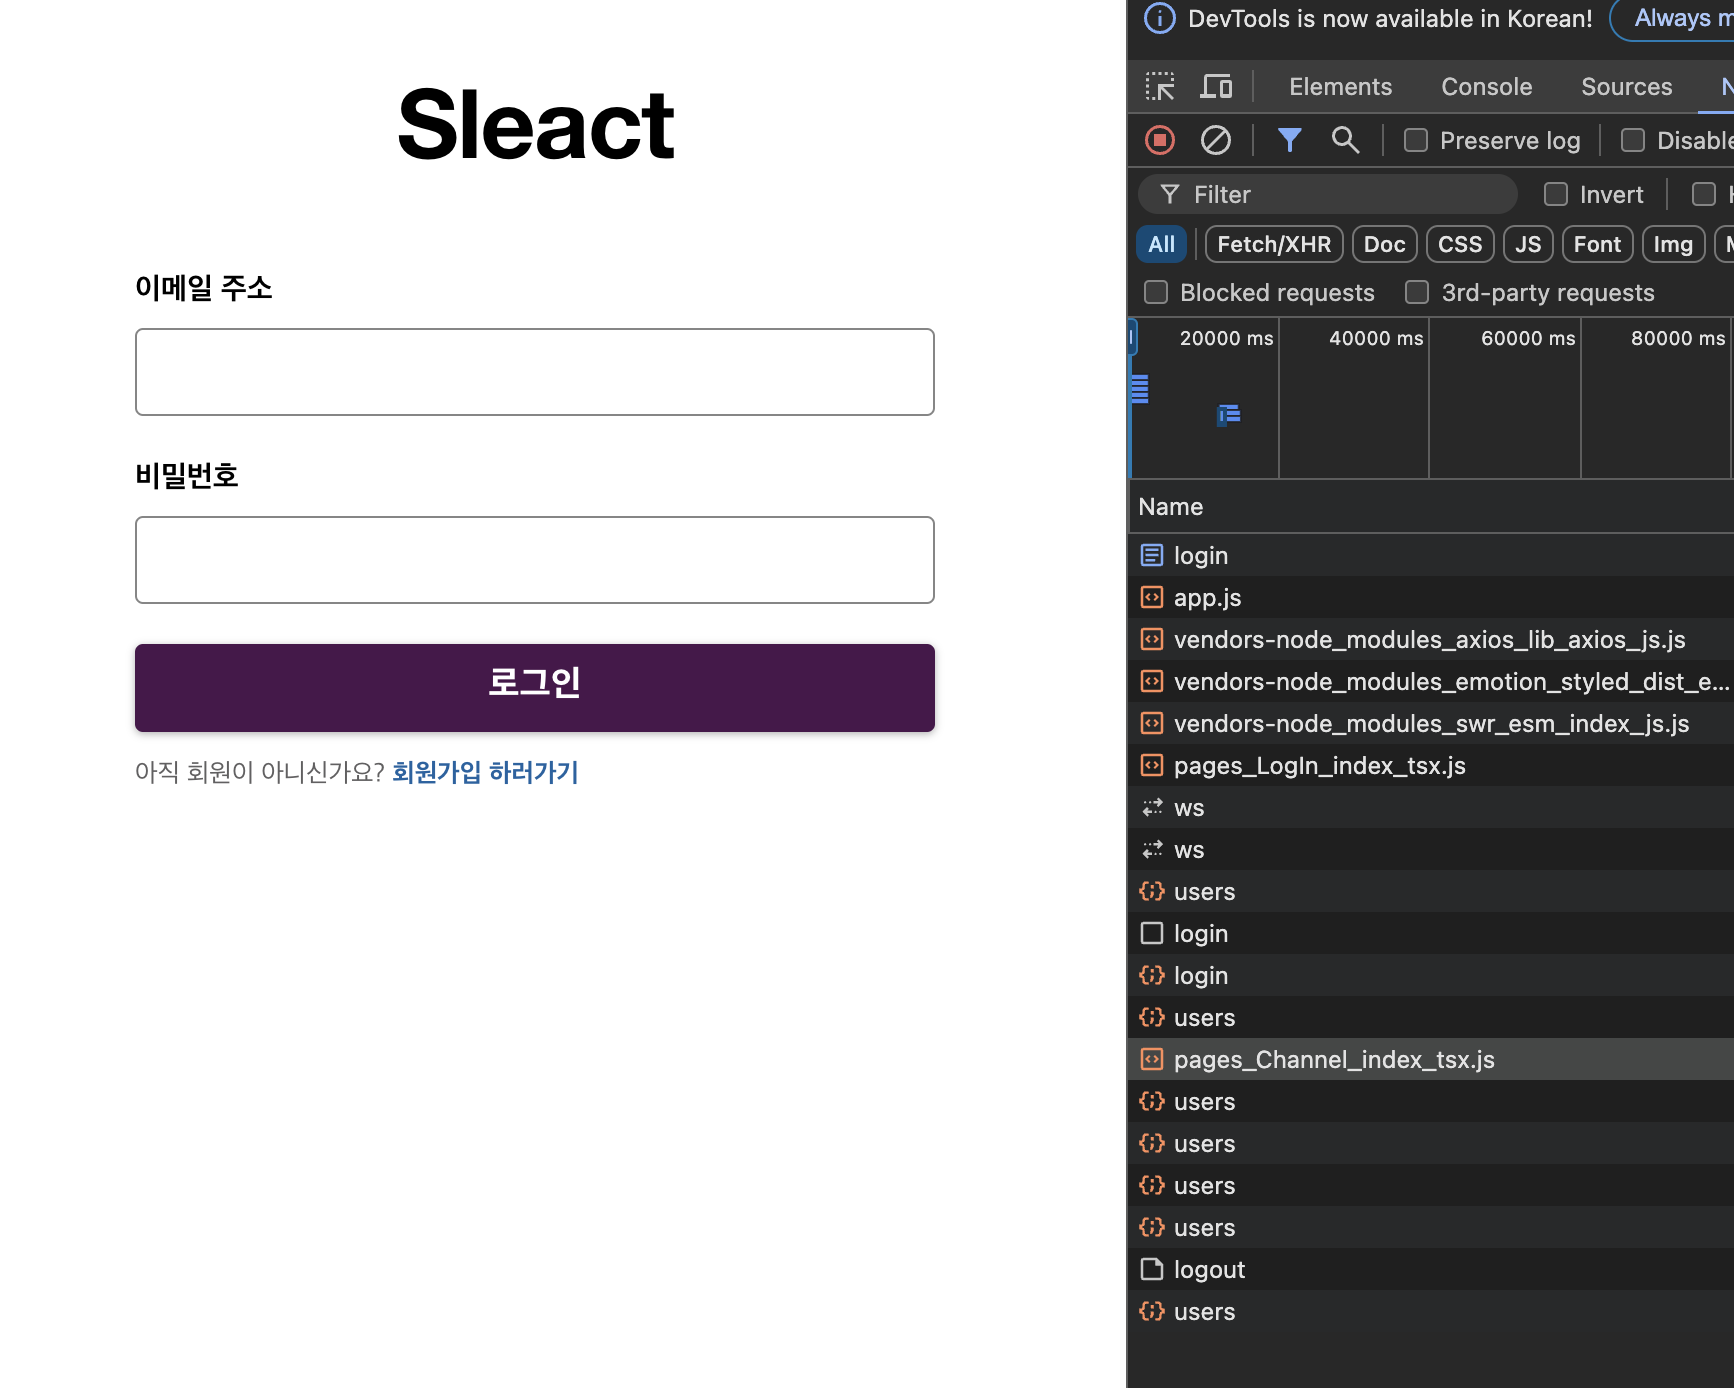Screen dimensions: 1734x1388
Task: Focus the email address input field
Action: click(x=535, y=372)
